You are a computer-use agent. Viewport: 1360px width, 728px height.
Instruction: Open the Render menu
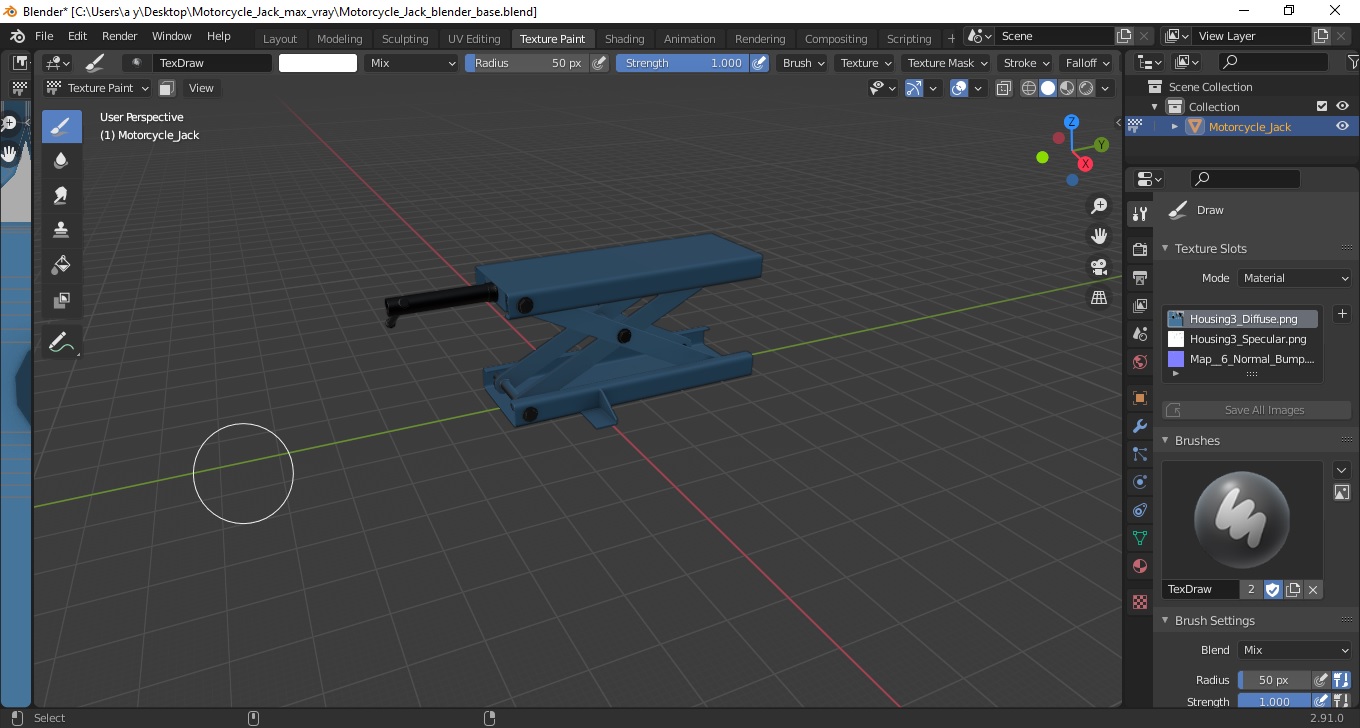click(120, 36)
